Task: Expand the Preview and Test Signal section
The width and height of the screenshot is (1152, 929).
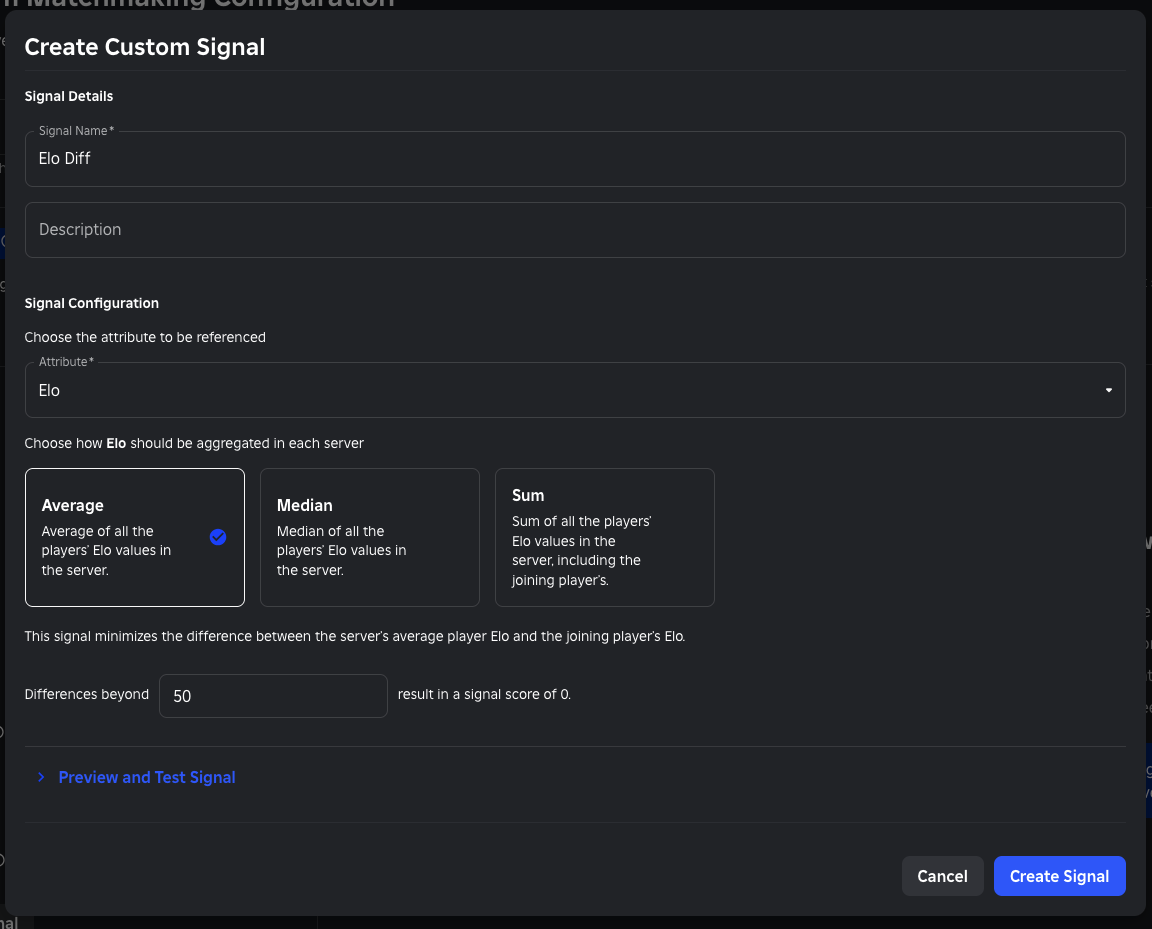Action: pyautogui.click(x=146, y=777)
